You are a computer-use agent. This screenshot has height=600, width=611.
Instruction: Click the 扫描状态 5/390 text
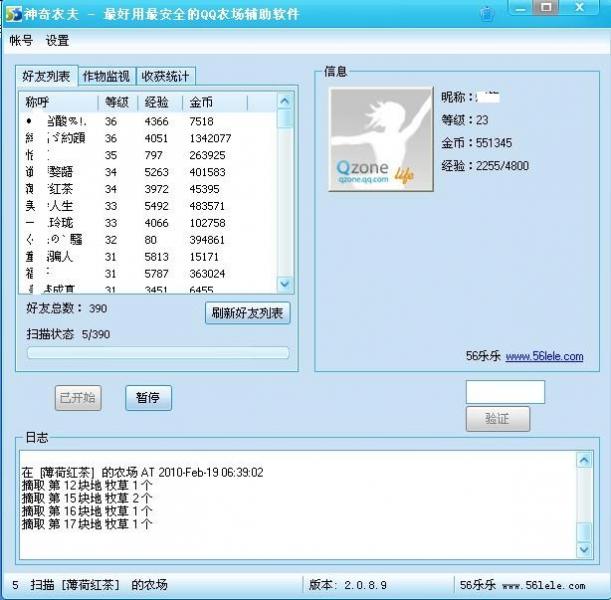tap(68, 334)
